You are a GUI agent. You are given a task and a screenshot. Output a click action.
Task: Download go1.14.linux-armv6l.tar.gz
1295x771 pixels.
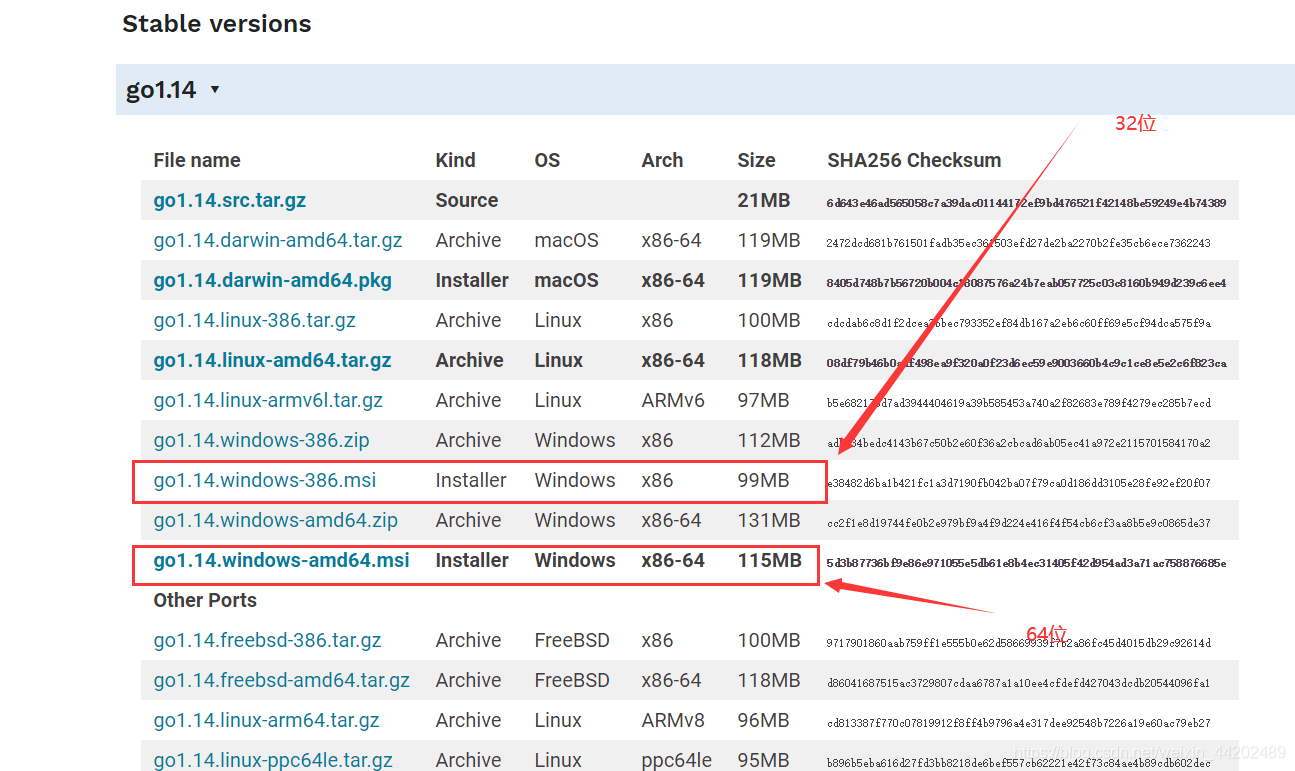268,400
